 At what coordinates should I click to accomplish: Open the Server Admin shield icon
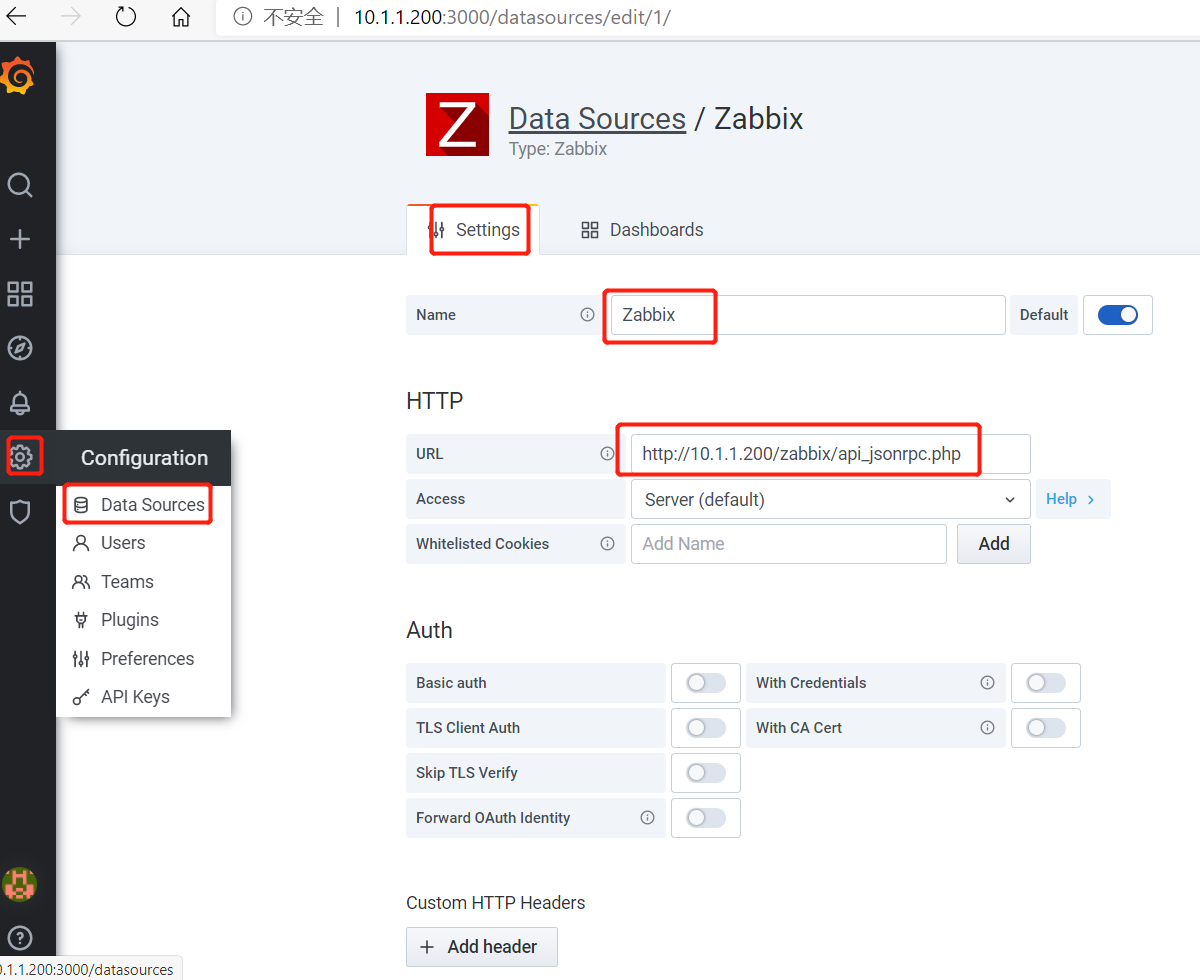coord(20,512)
